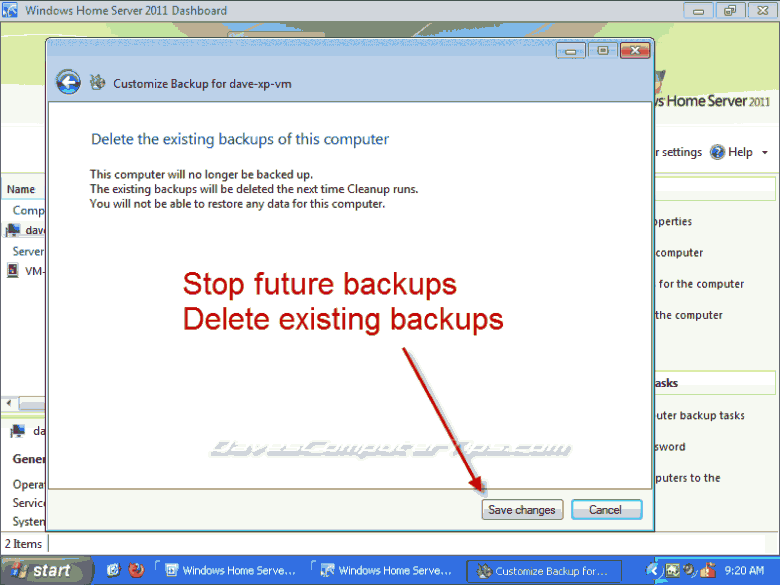Switch to second Windows Home Server taskbar item
Screen dimensions: 780x585
tap(387, 571)
